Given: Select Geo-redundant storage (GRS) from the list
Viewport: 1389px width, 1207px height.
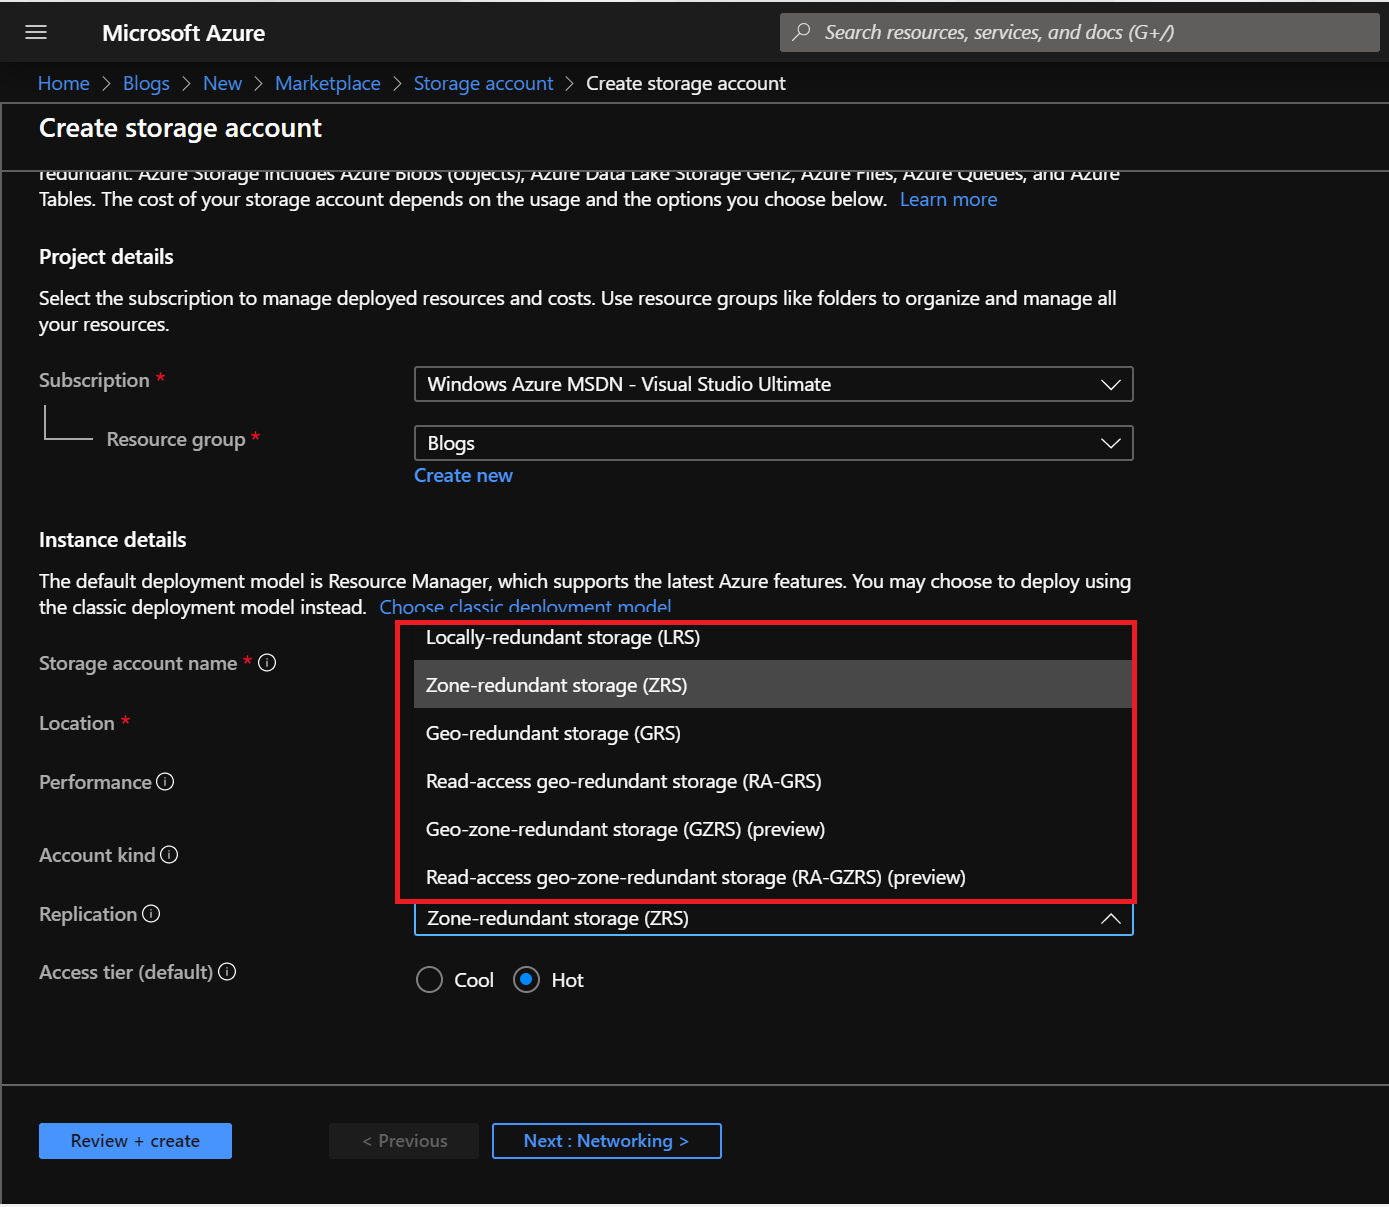Looking at the screenshot, I should [553, 733].
